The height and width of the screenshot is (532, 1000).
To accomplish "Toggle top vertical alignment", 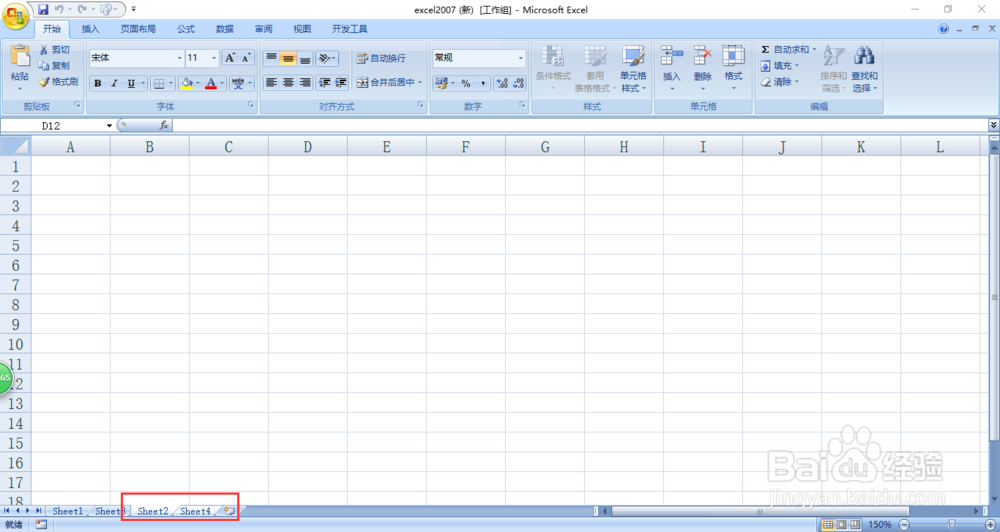I will click(271, 58).
